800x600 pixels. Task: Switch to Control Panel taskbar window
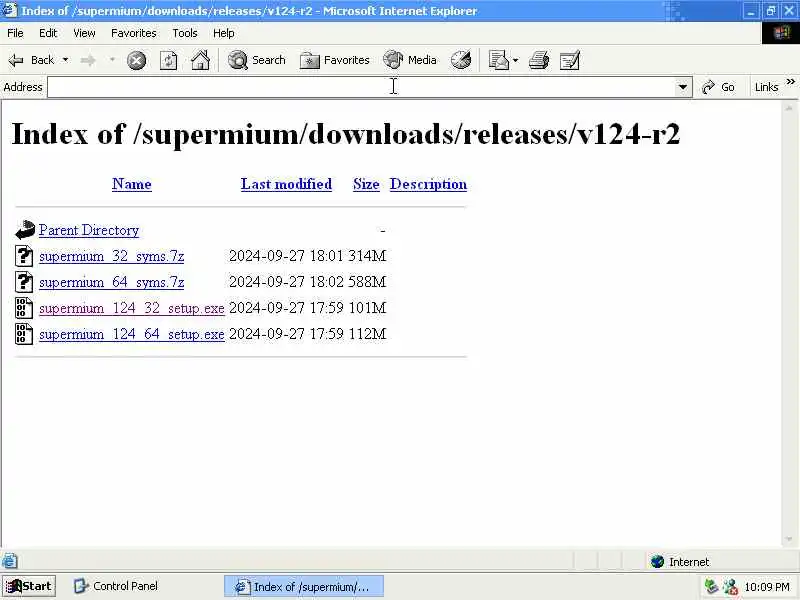[x=115, y=586]
